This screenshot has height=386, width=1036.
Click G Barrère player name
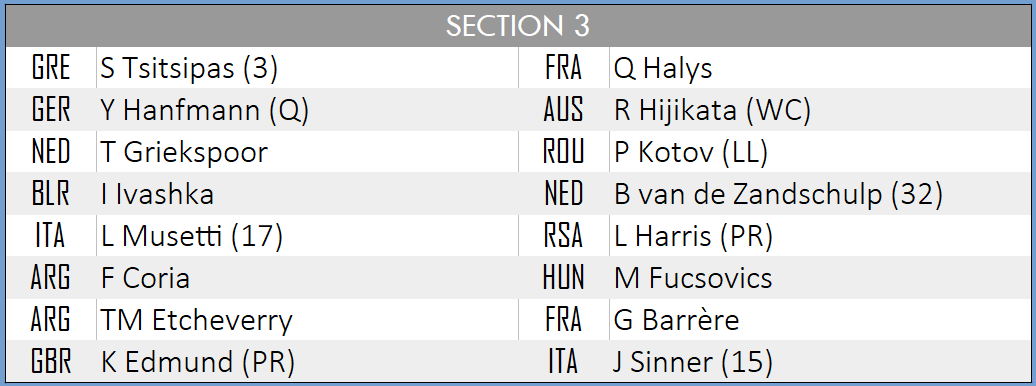point(677,321)
